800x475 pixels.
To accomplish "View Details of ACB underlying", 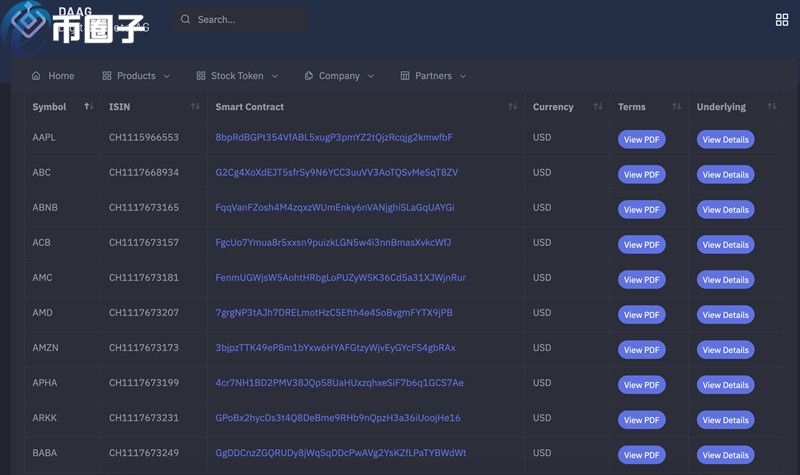I will (725, 244).
